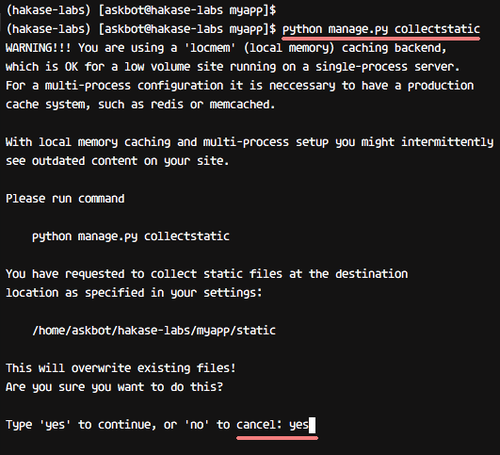Viewport: 500px width, 455px height.
Task: Click the line 'which is OK for a low volume site'
Action: 233,67
